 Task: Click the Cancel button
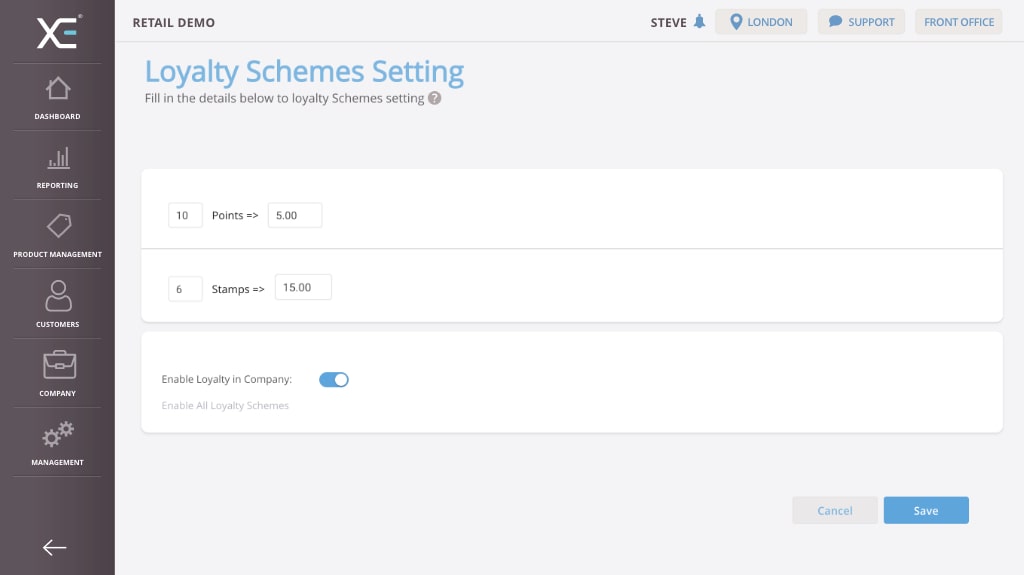[x=835, y=510]
